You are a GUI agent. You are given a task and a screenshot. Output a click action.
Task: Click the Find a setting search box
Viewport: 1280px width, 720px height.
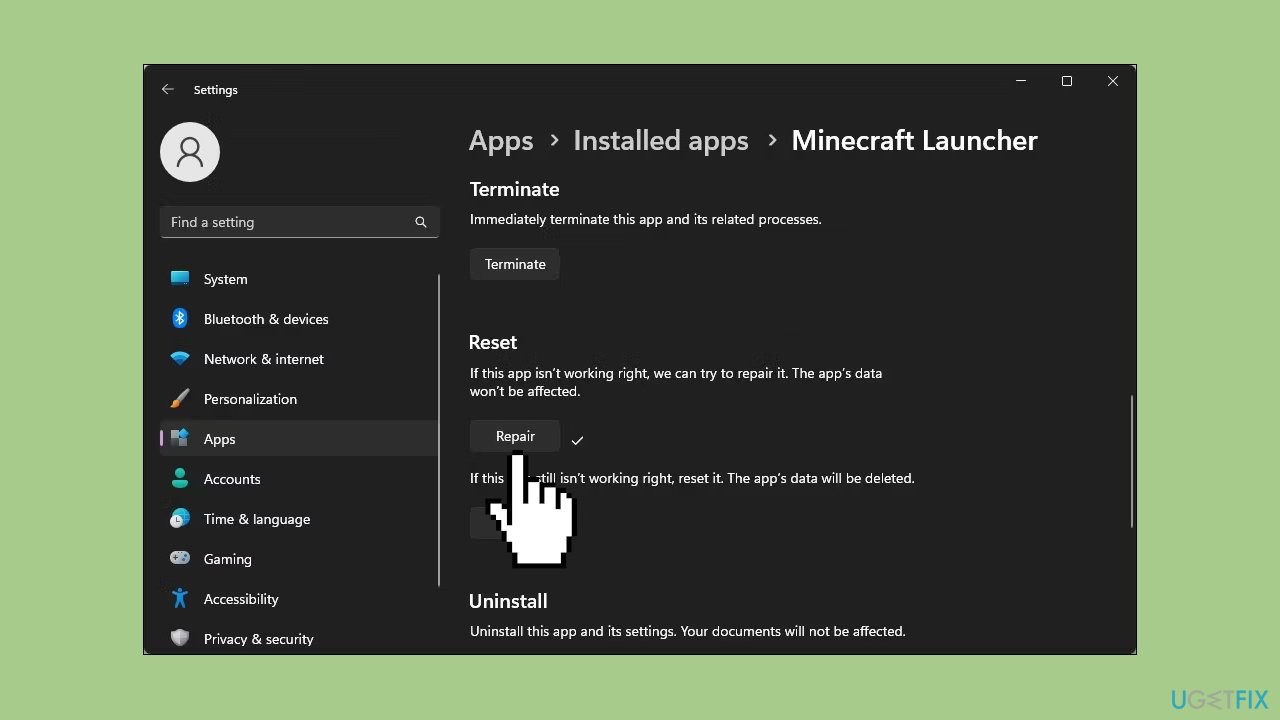tap(299, 222)
